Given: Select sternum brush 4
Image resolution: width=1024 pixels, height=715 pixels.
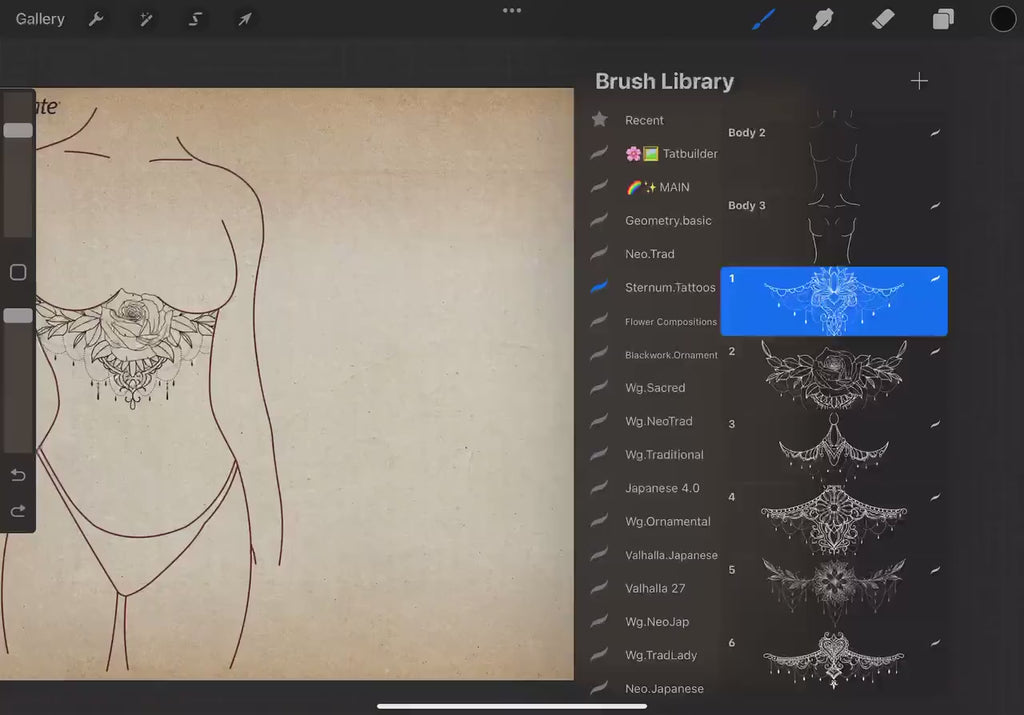Looking at the screenshot, I should [x=834, y=520].
